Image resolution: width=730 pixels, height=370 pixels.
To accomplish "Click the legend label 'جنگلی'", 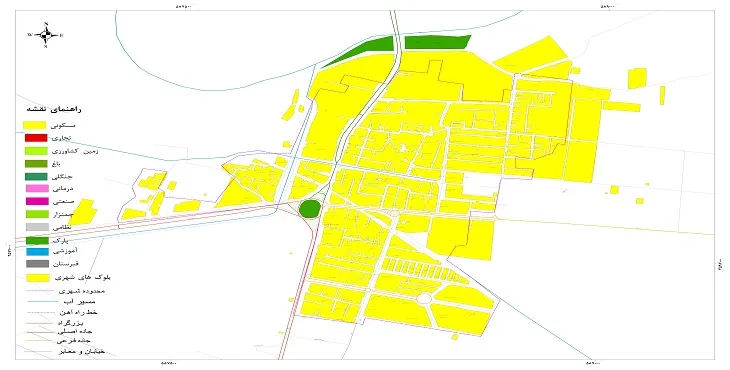I will pos(63,176).
